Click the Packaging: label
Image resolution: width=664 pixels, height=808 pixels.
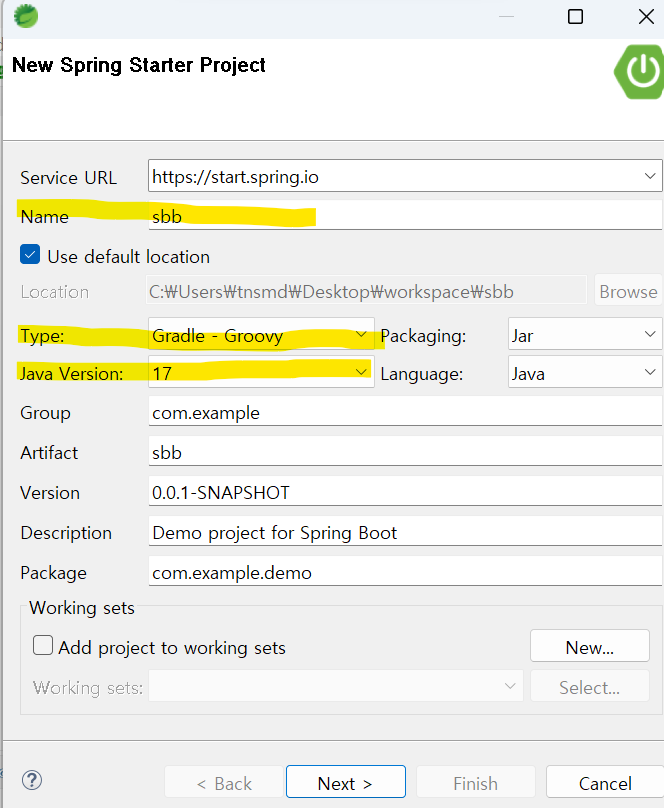click(x=423, y=336)
